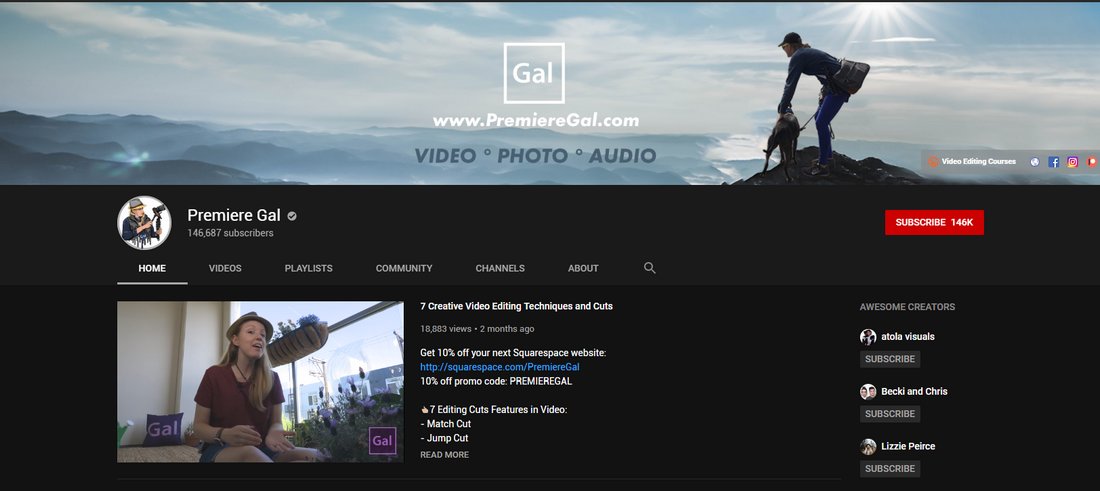Screen dimensions: 1100x491
Task: Open Becki and Chris channel avatar
Action: click(x=868, y=391)
